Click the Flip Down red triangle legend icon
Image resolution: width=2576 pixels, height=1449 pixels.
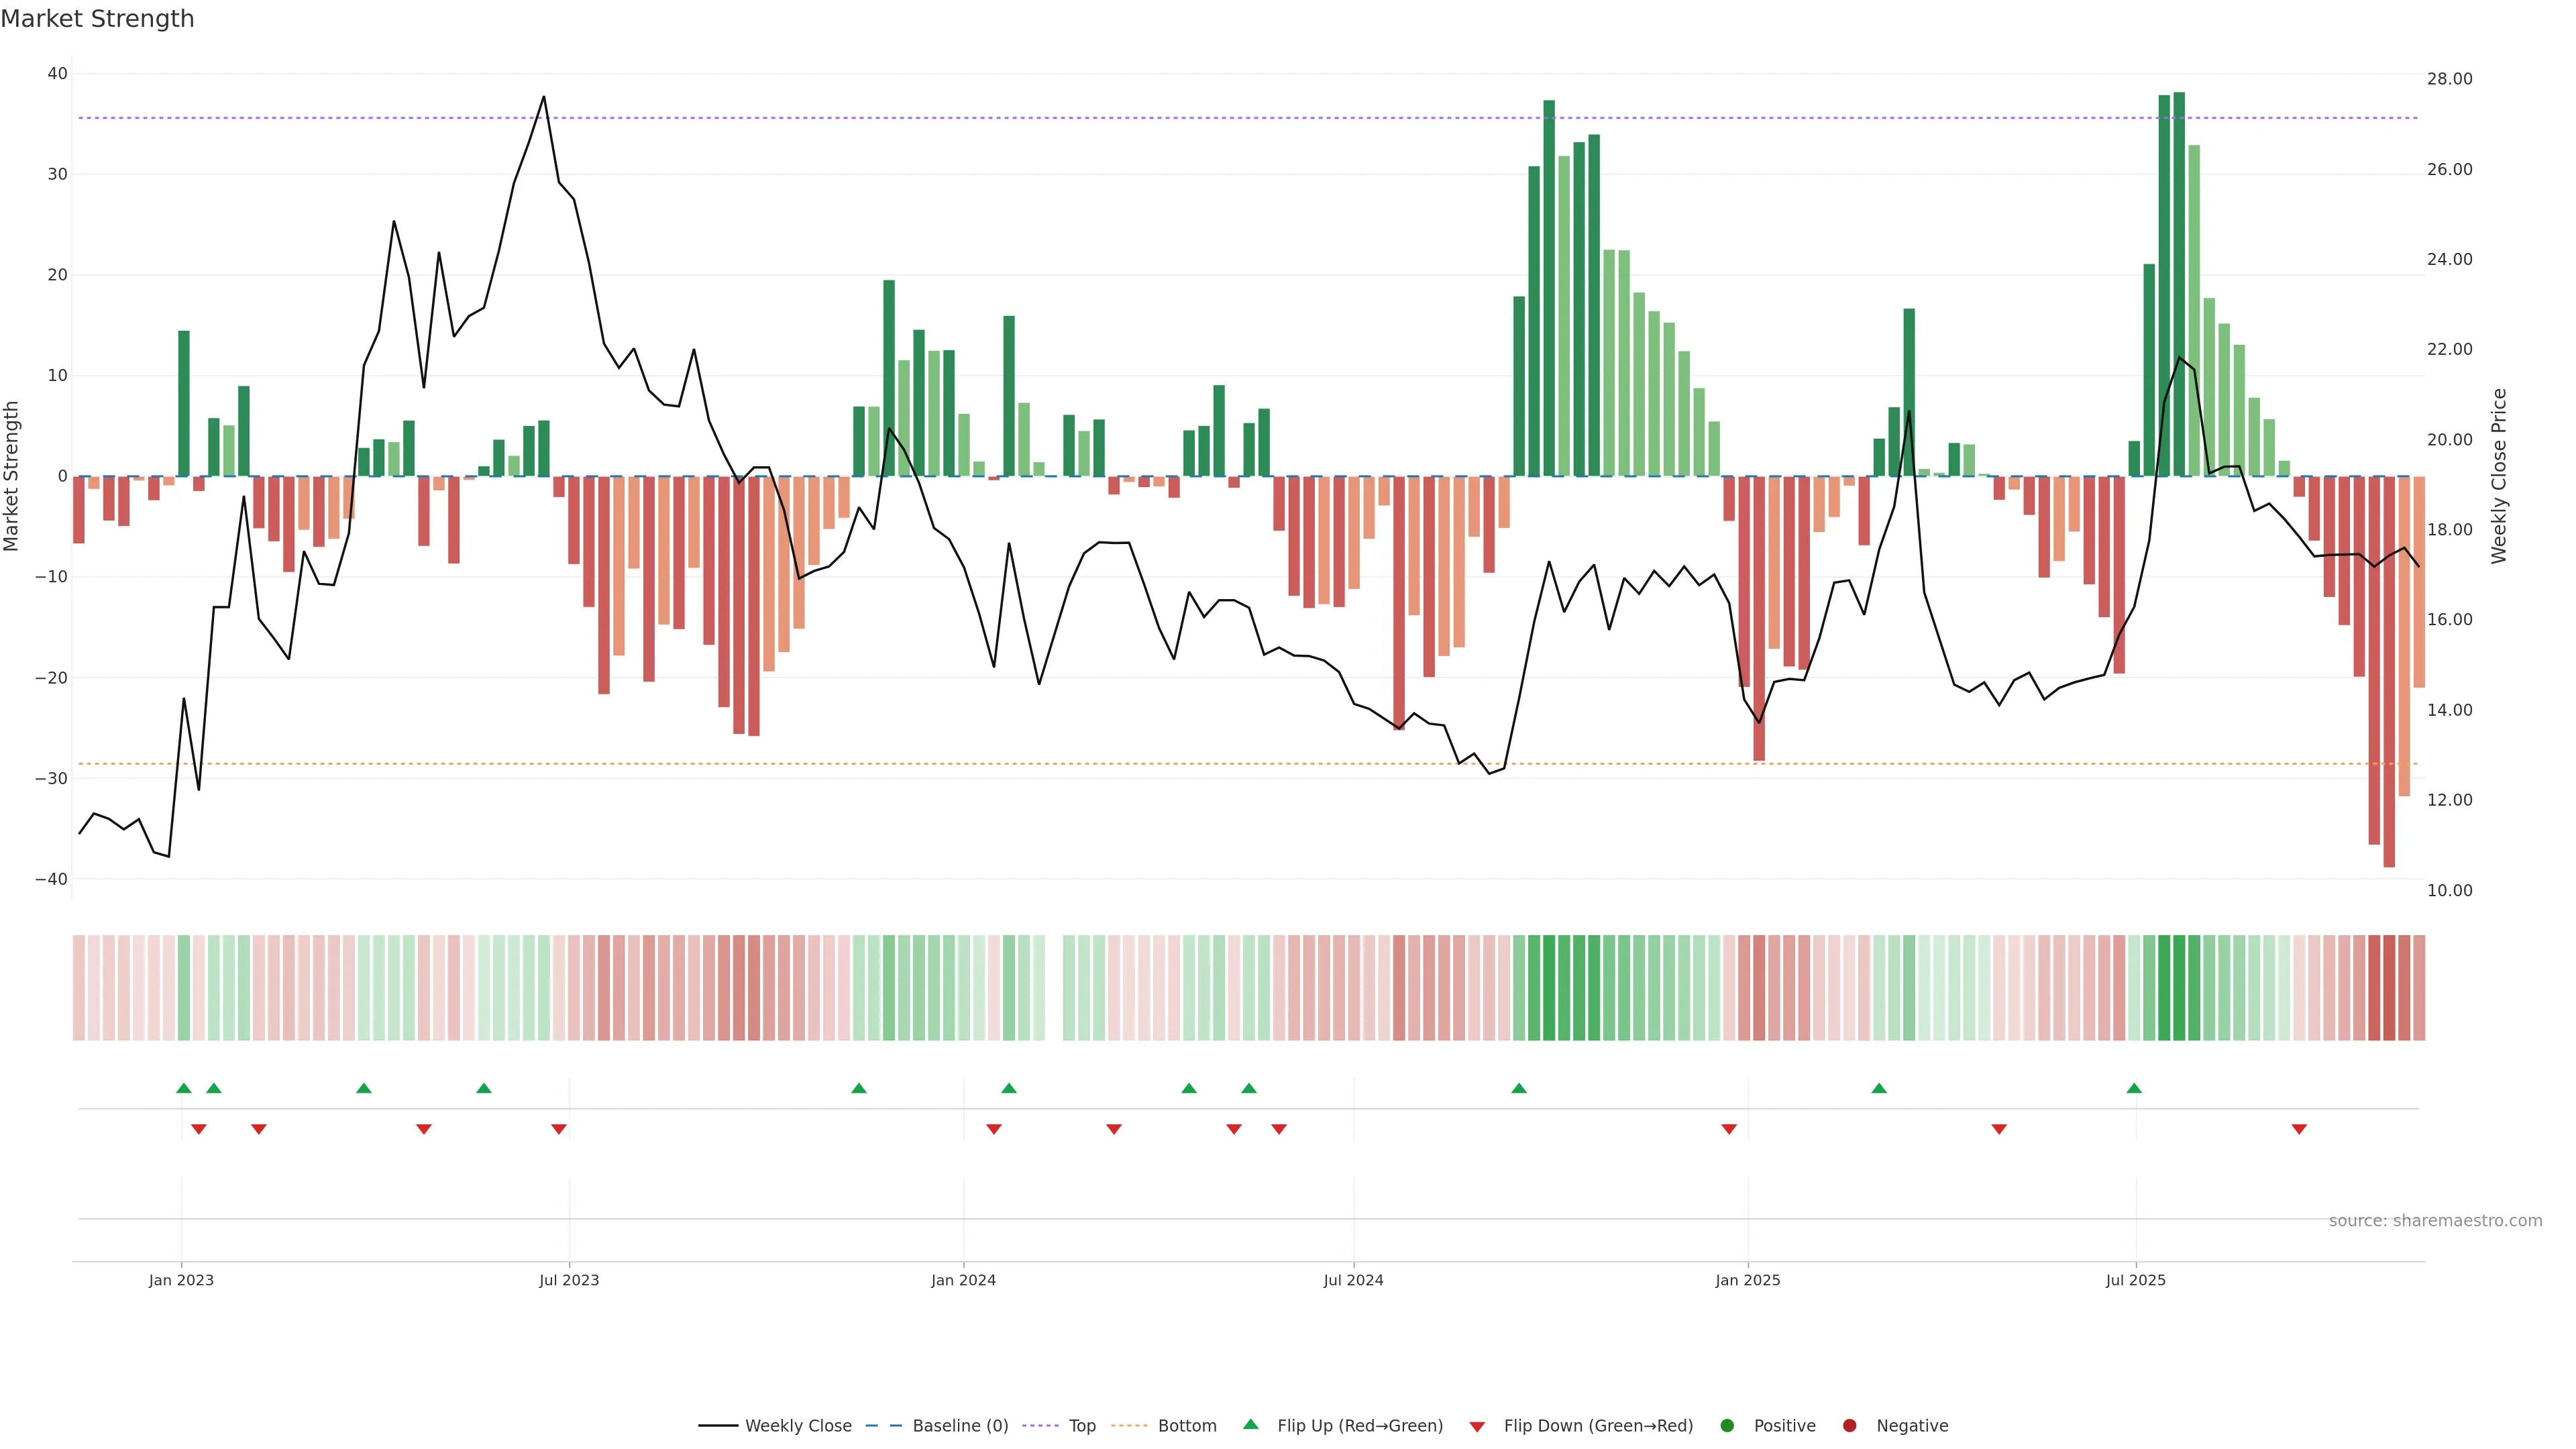tap(1476, 1427)
